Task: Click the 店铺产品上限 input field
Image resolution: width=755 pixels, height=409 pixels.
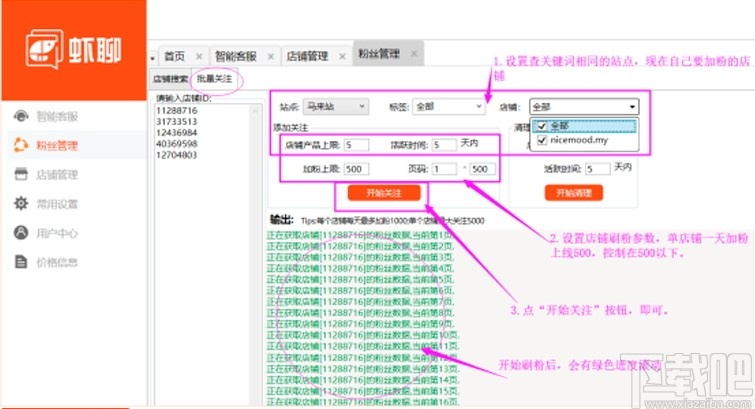Action: [x=356, y=145]
